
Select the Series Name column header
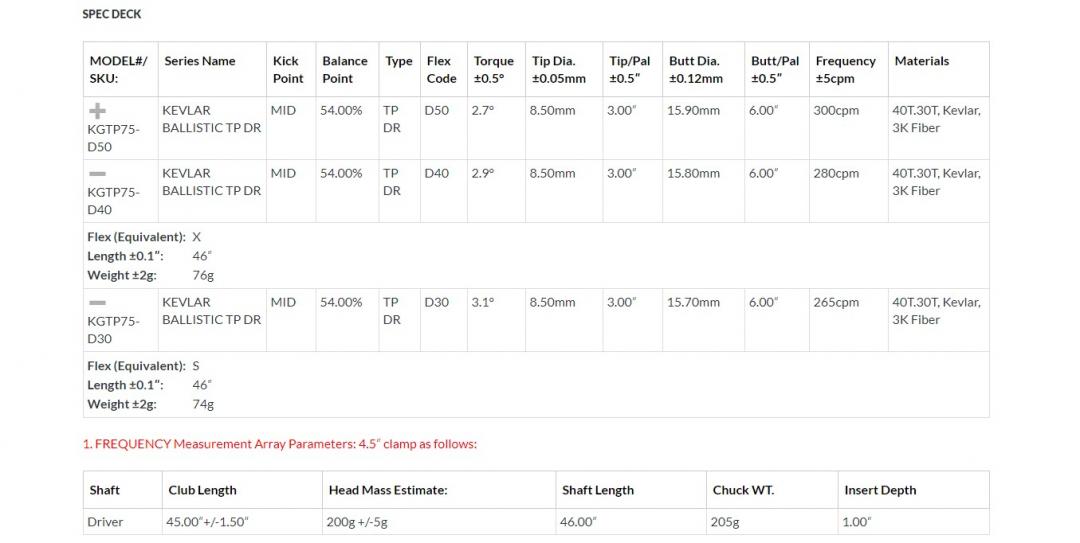(x=200, y=61)
